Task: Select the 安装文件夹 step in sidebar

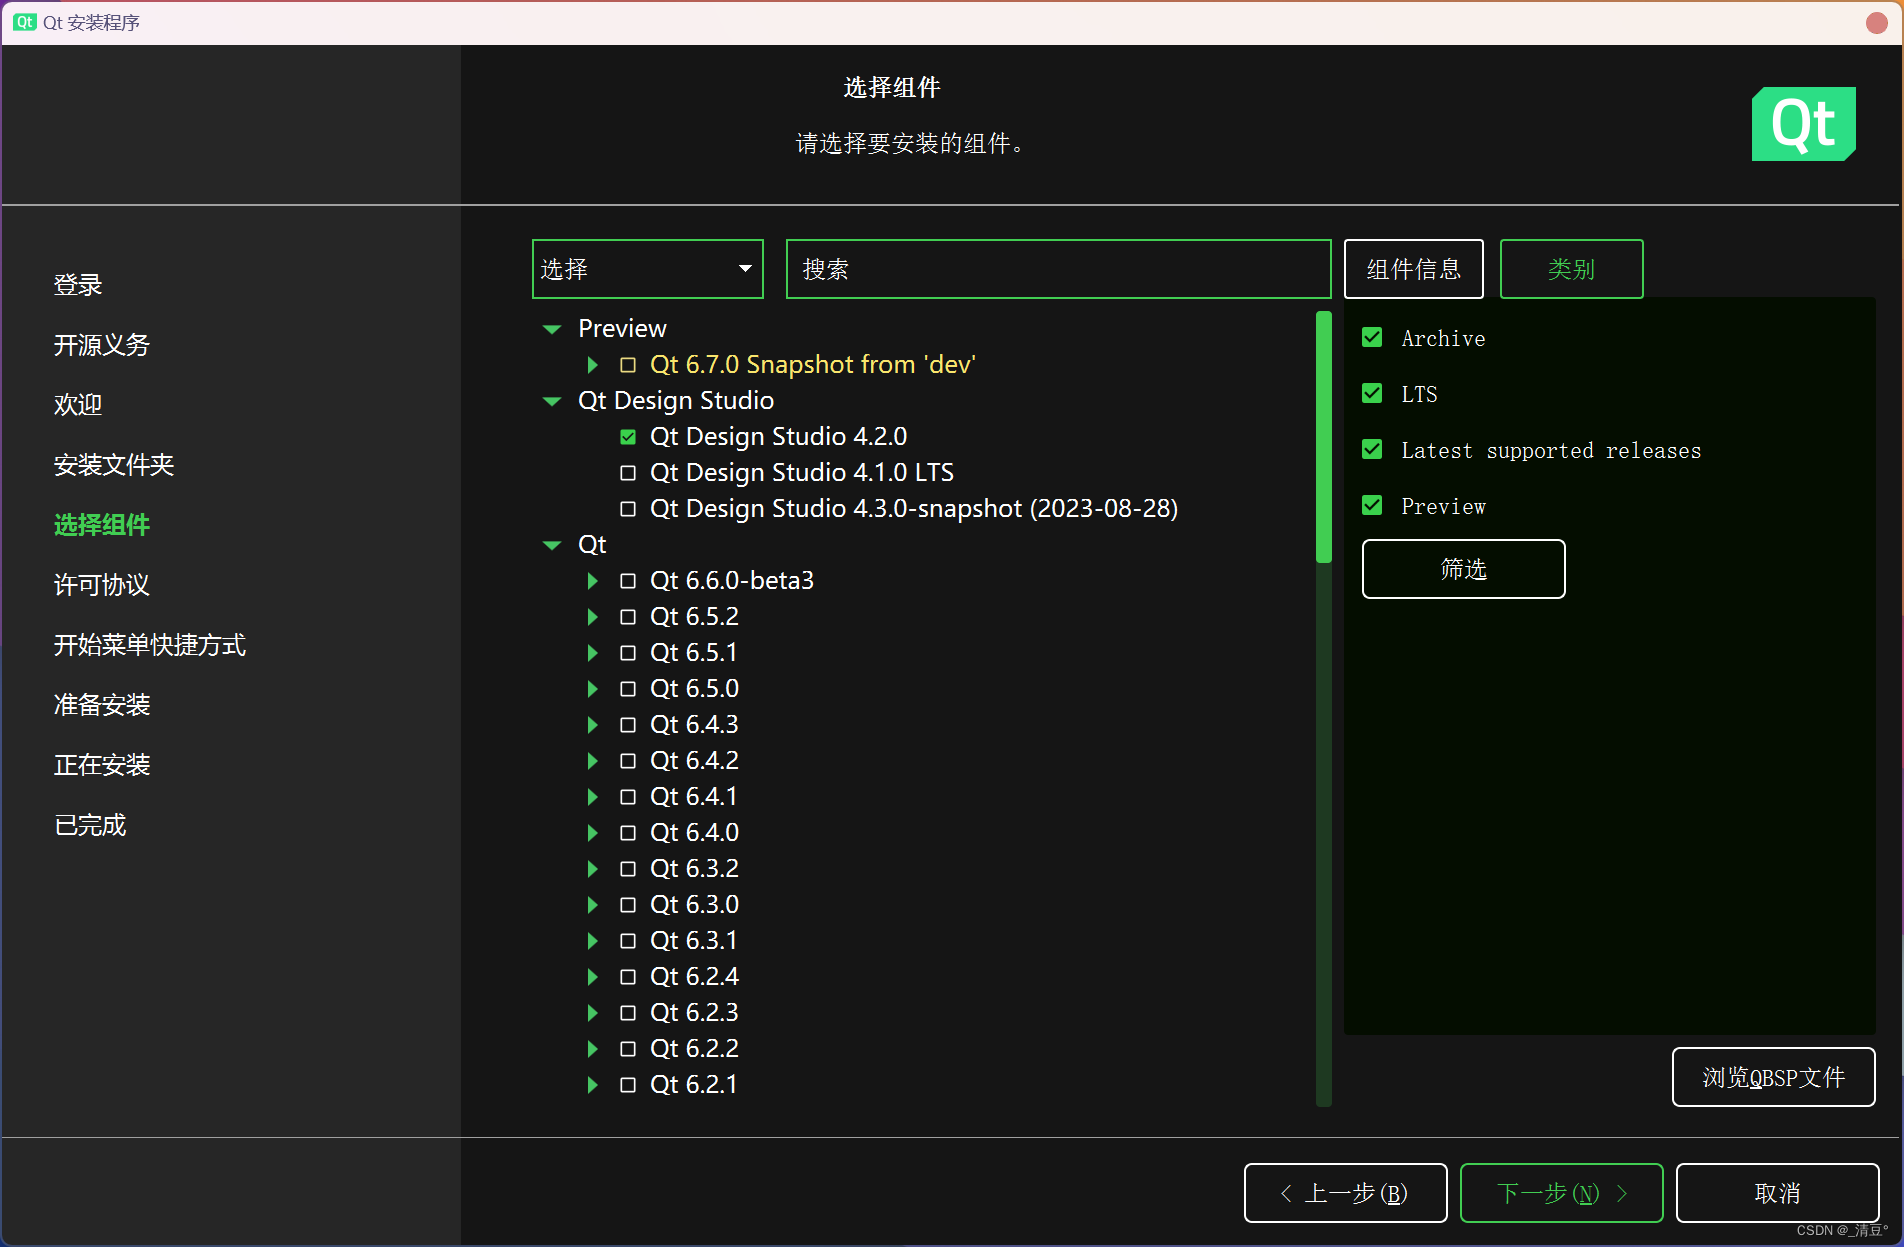Action: (114, 465)
